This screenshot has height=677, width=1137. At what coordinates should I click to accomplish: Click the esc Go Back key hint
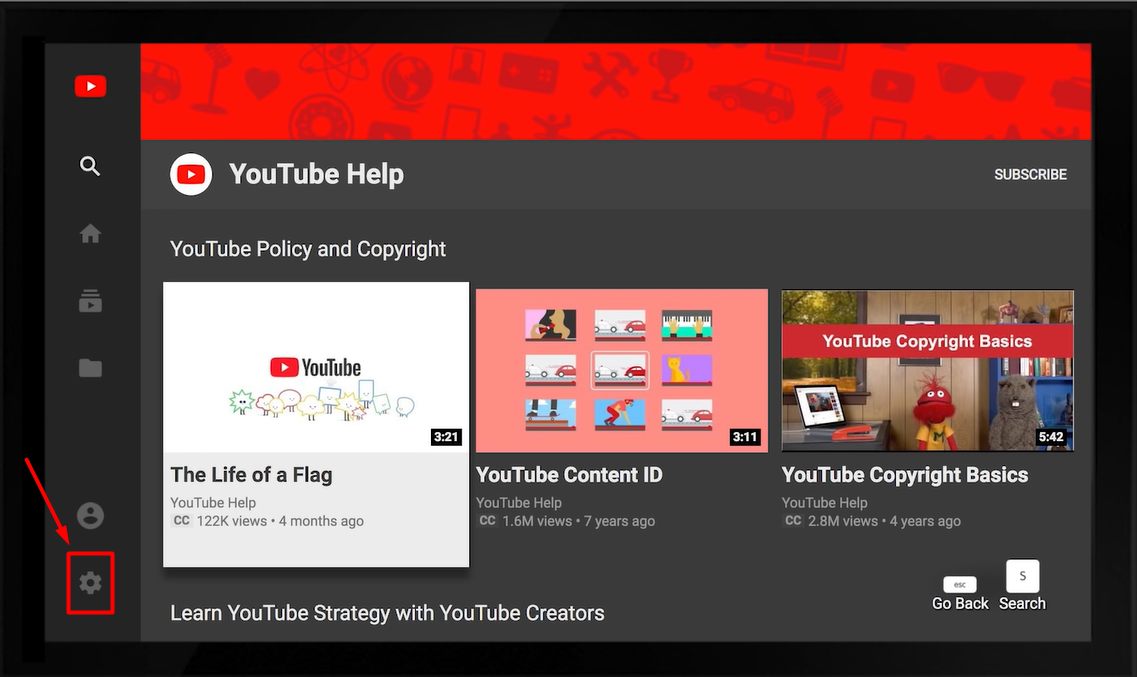click(960, 594)
